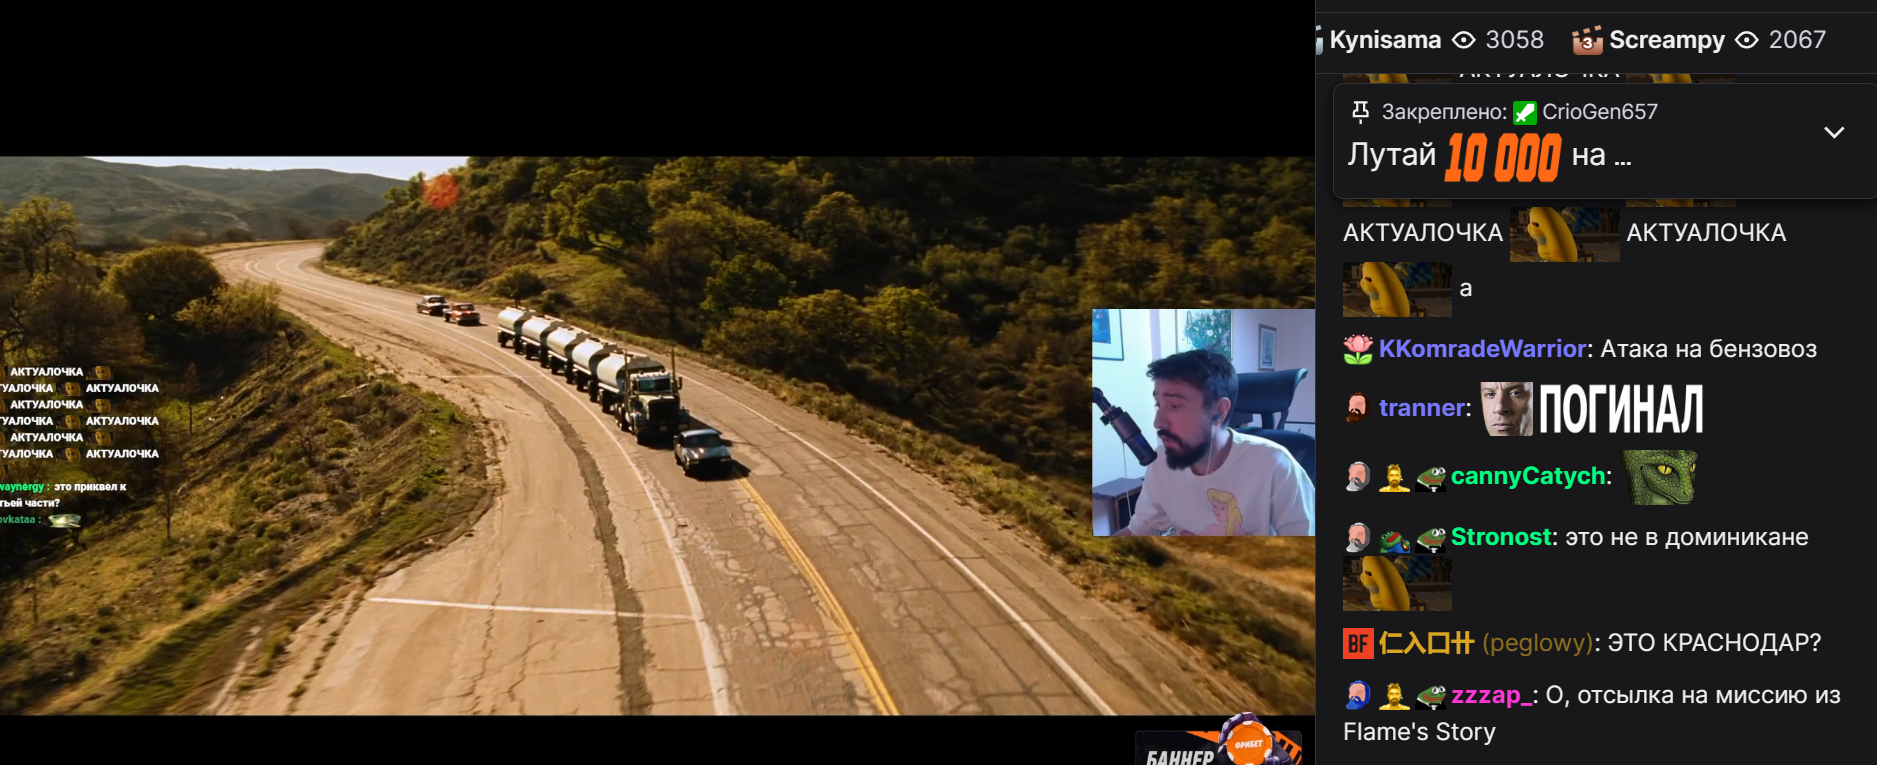Click the red BF badge
Viewport: 1877px width, 765px height.
[1358, 643]
